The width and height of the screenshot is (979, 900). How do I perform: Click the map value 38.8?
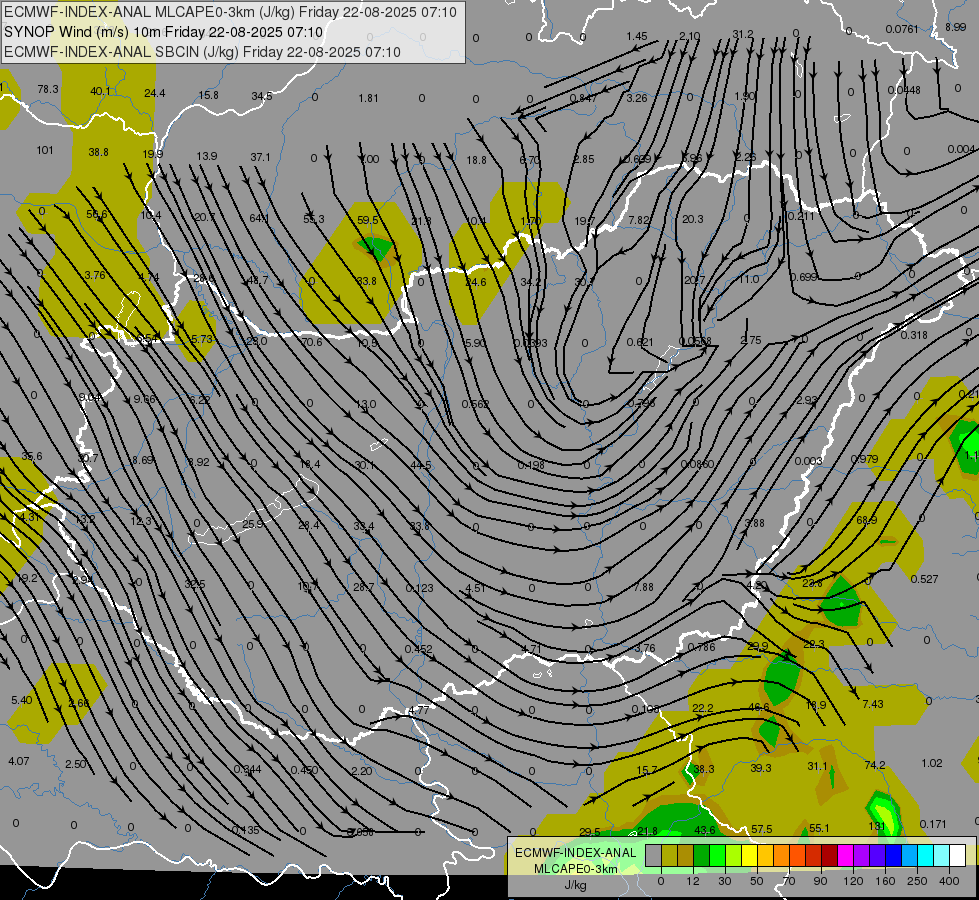tap(99, 152)
